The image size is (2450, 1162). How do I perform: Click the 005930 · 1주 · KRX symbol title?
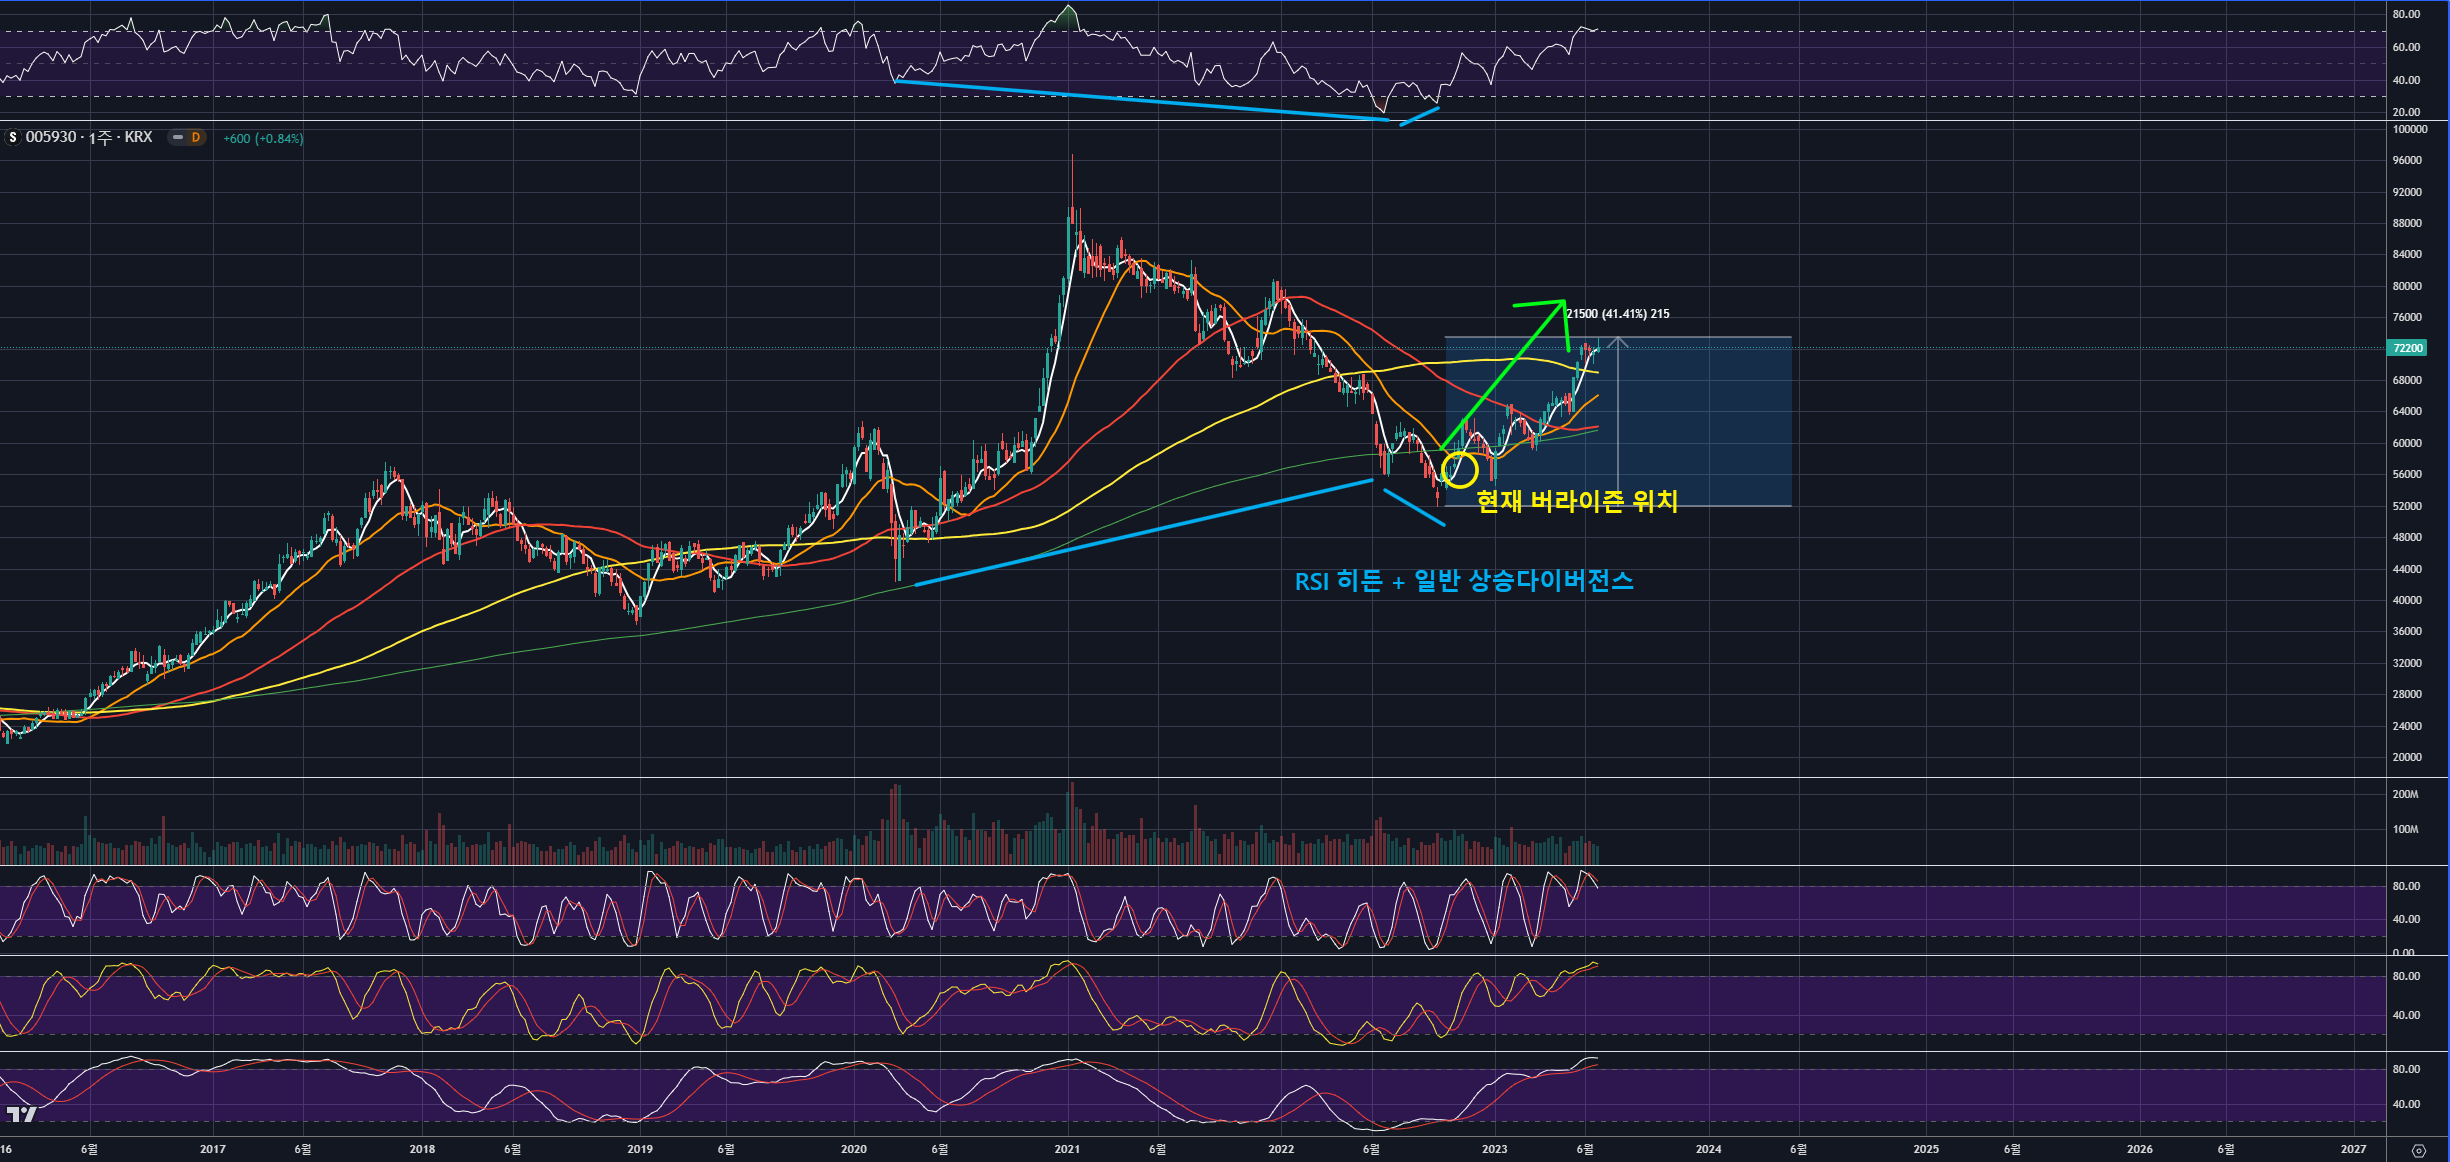pyautogui.click(x=88, y=137)
